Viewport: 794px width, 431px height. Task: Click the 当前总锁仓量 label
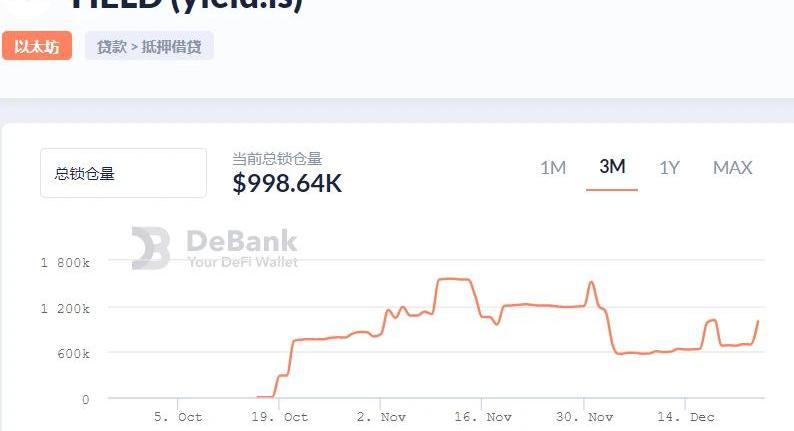pos(277,158)
